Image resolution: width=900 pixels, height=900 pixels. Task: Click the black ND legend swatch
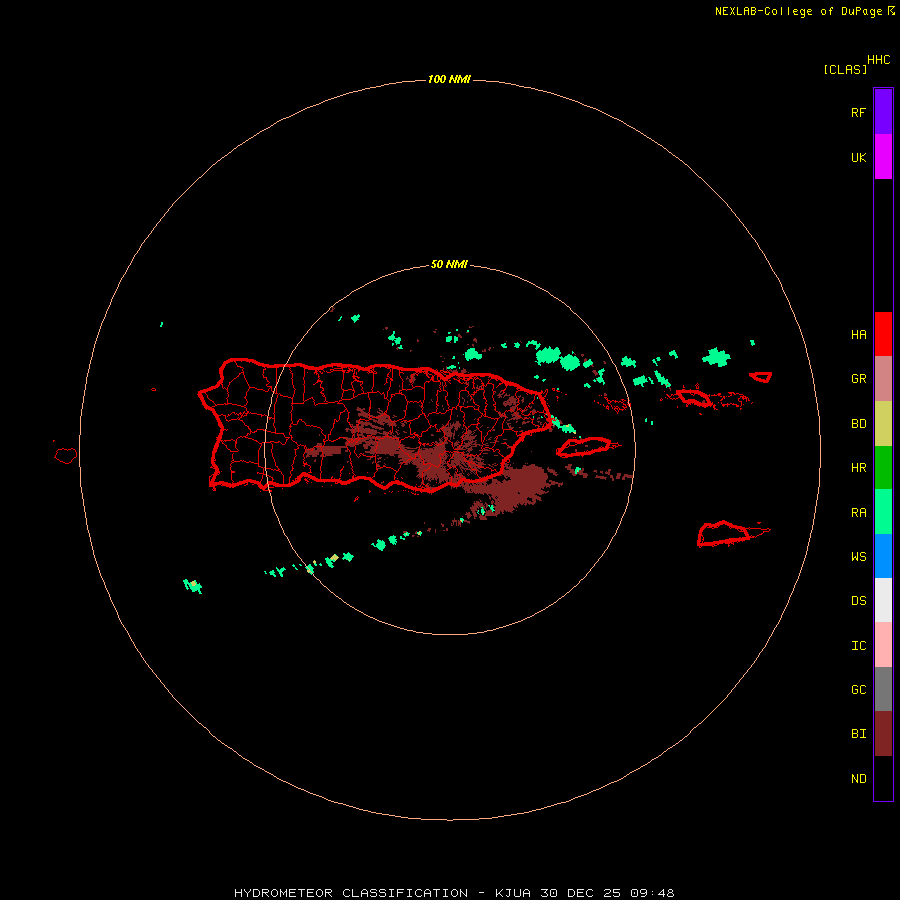tap(883, 778)
